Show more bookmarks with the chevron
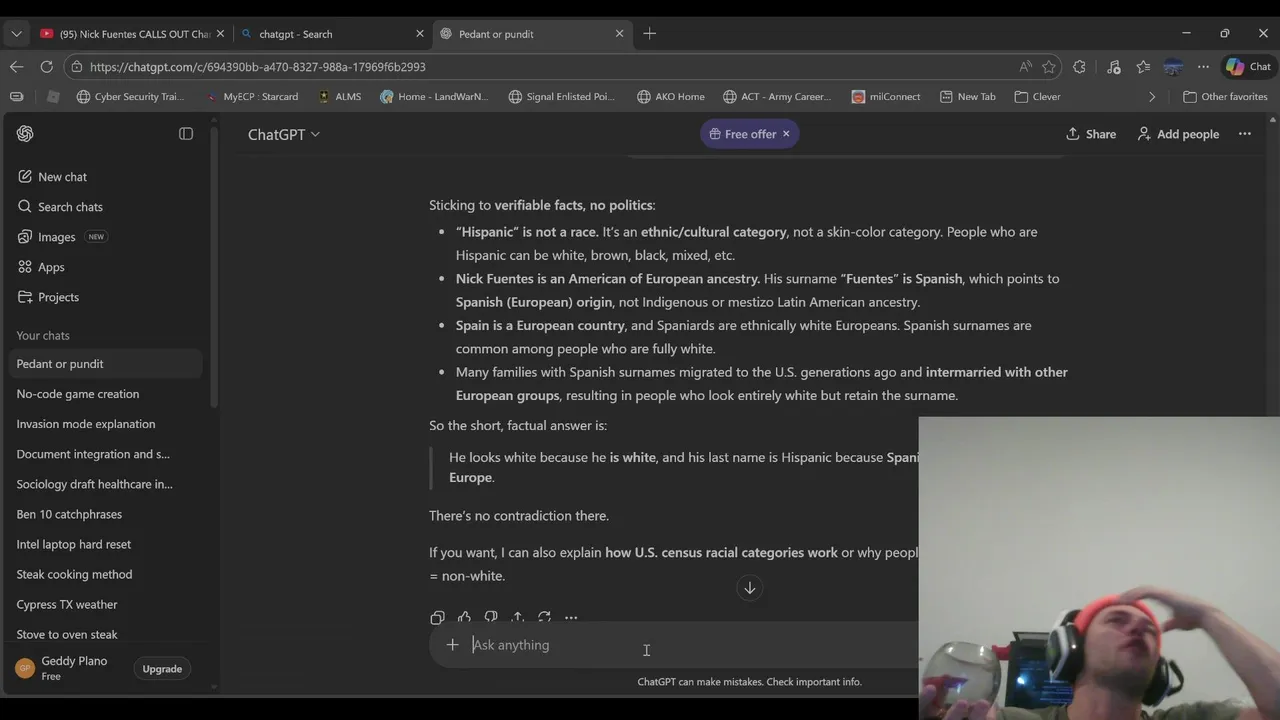This screenshot has width=1280, height=720. coord(1152,97)
